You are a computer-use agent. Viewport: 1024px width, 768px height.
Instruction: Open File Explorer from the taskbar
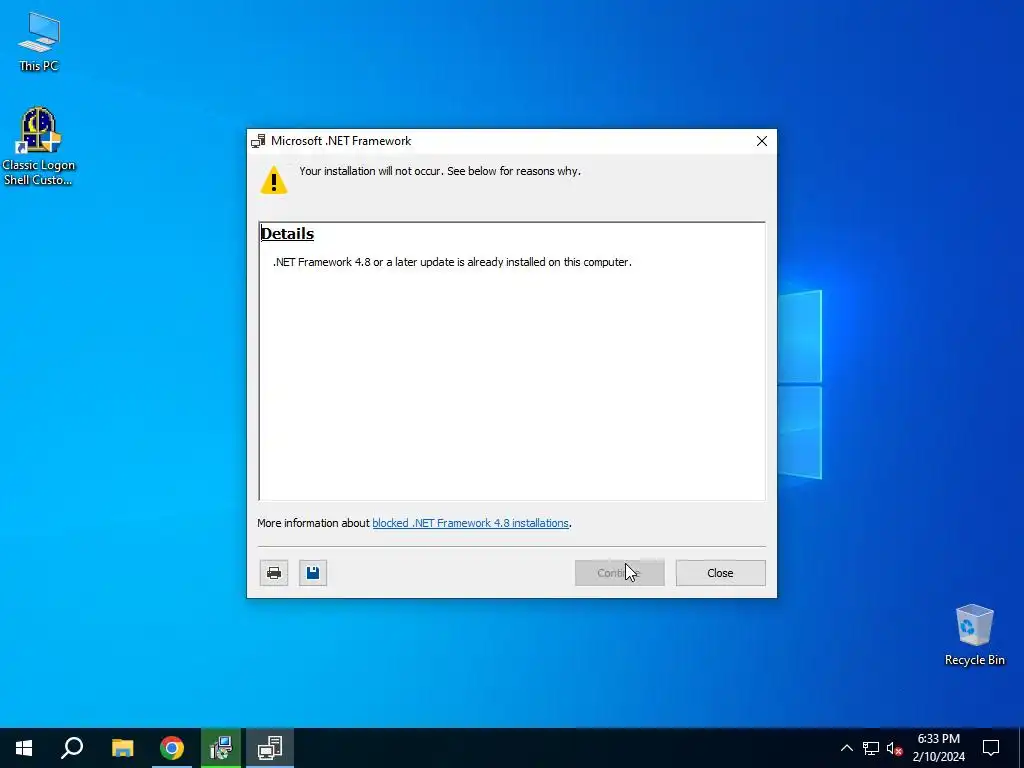pyautogui.click(x=122, y=748)
